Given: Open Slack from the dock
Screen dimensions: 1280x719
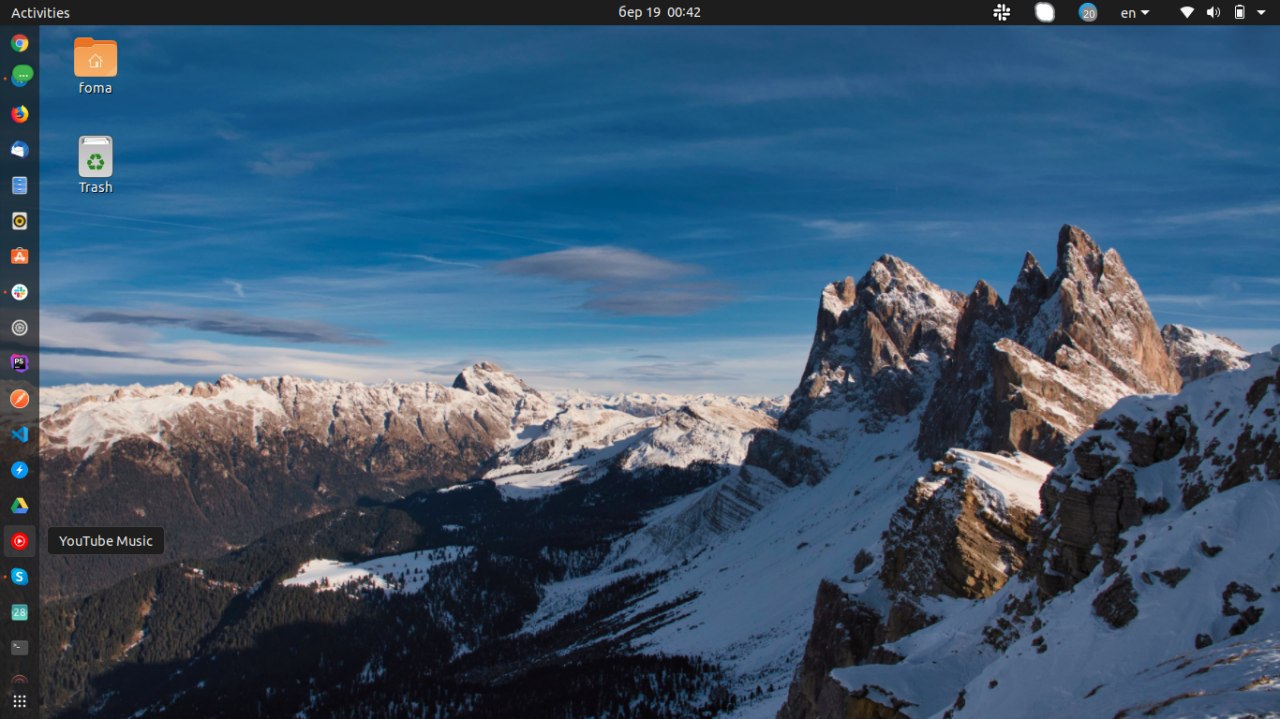Looking at the screenshot, I should tap(19, 292).
